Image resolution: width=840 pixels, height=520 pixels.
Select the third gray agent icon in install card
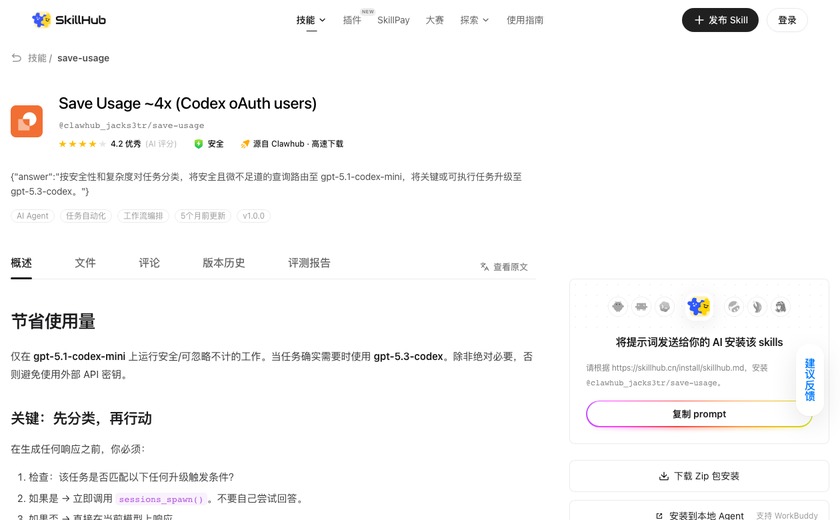point(665,307)
